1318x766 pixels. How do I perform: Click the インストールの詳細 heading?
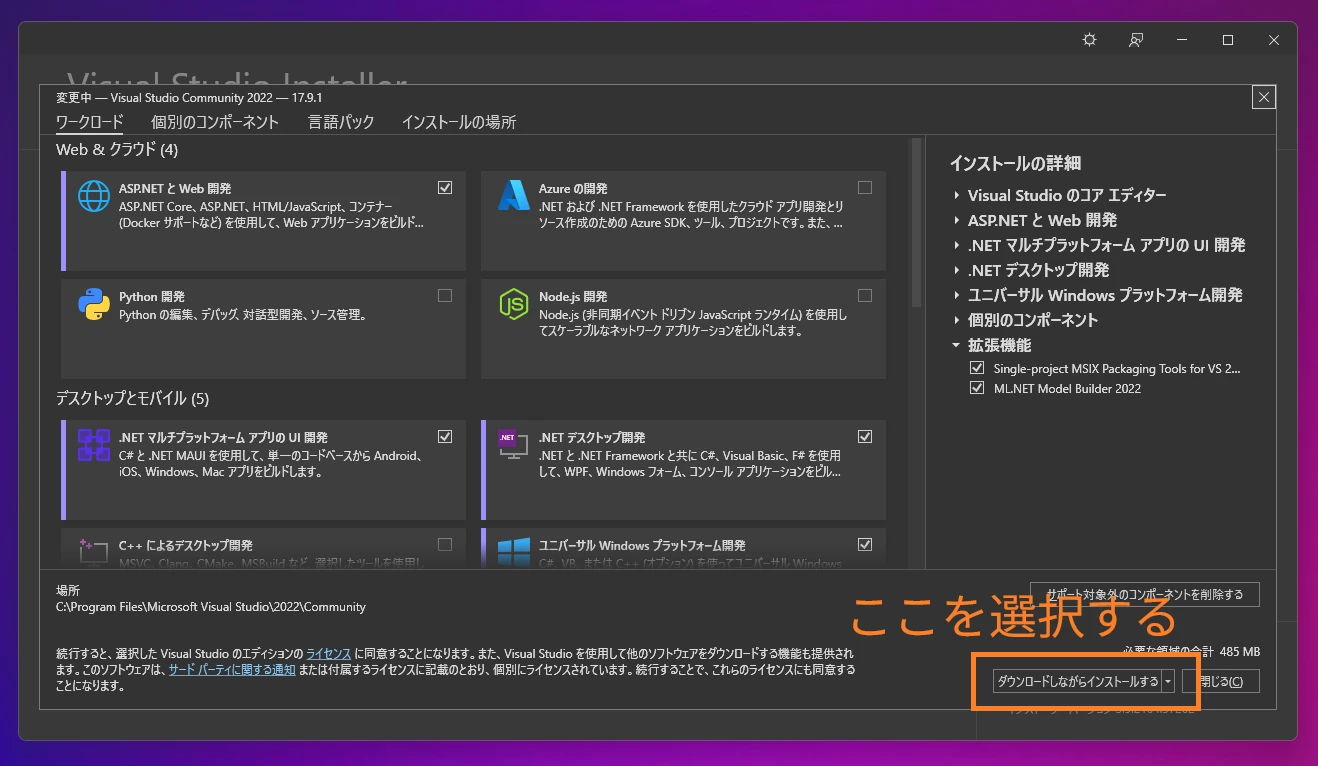coord(1015,163)
